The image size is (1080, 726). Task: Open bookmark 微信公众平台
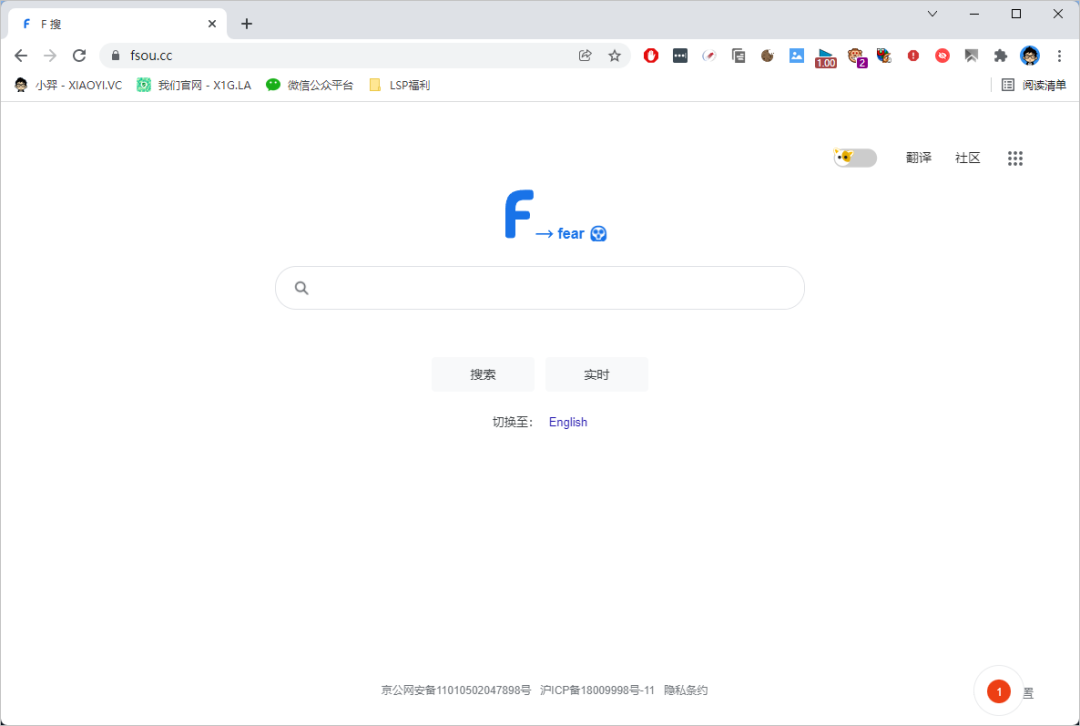pos(310,85)
